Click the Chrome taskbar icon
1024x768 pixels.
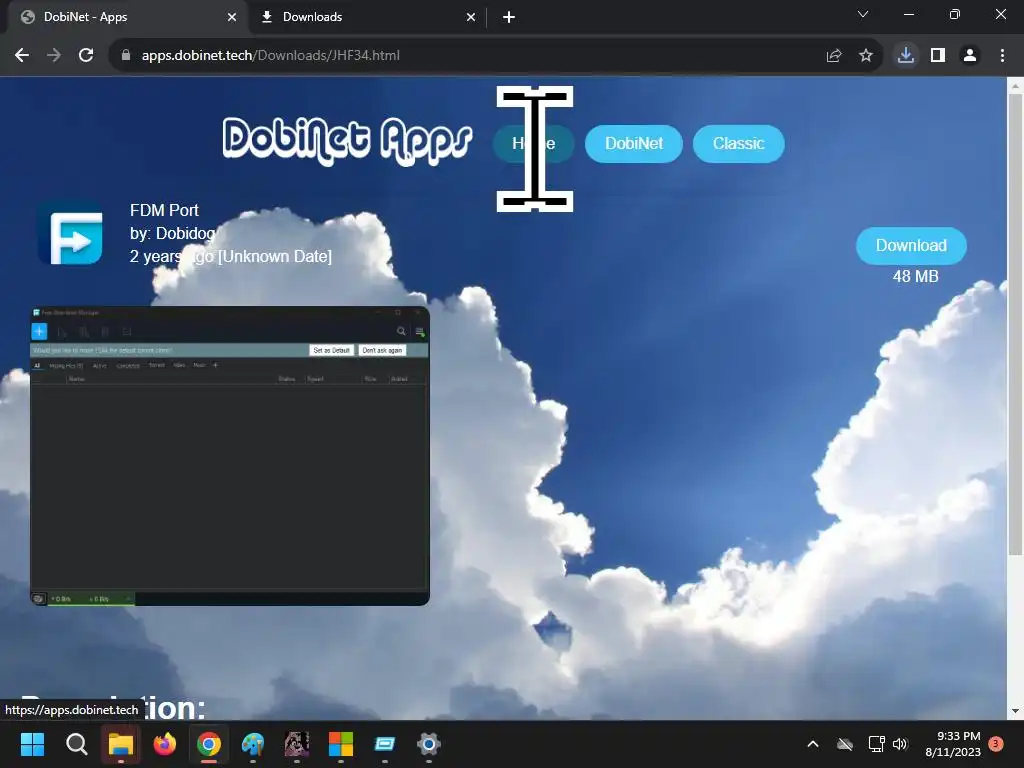click(x=209, y=744)
